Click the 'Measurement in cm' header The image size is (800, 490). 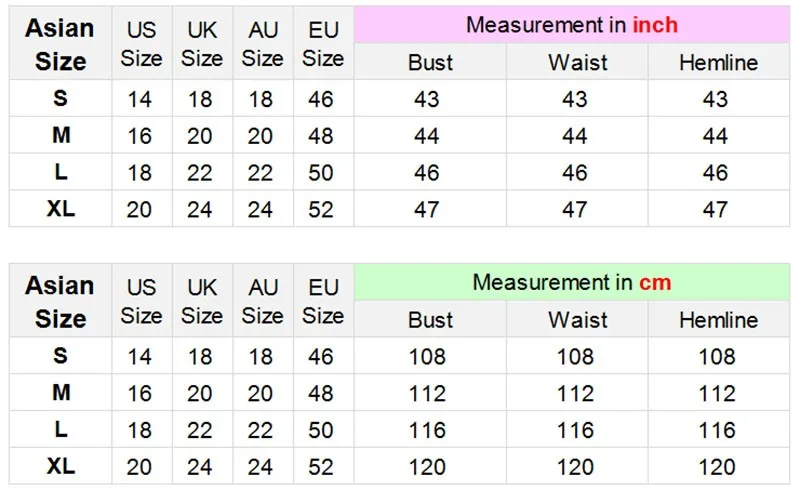click(571, 283)
